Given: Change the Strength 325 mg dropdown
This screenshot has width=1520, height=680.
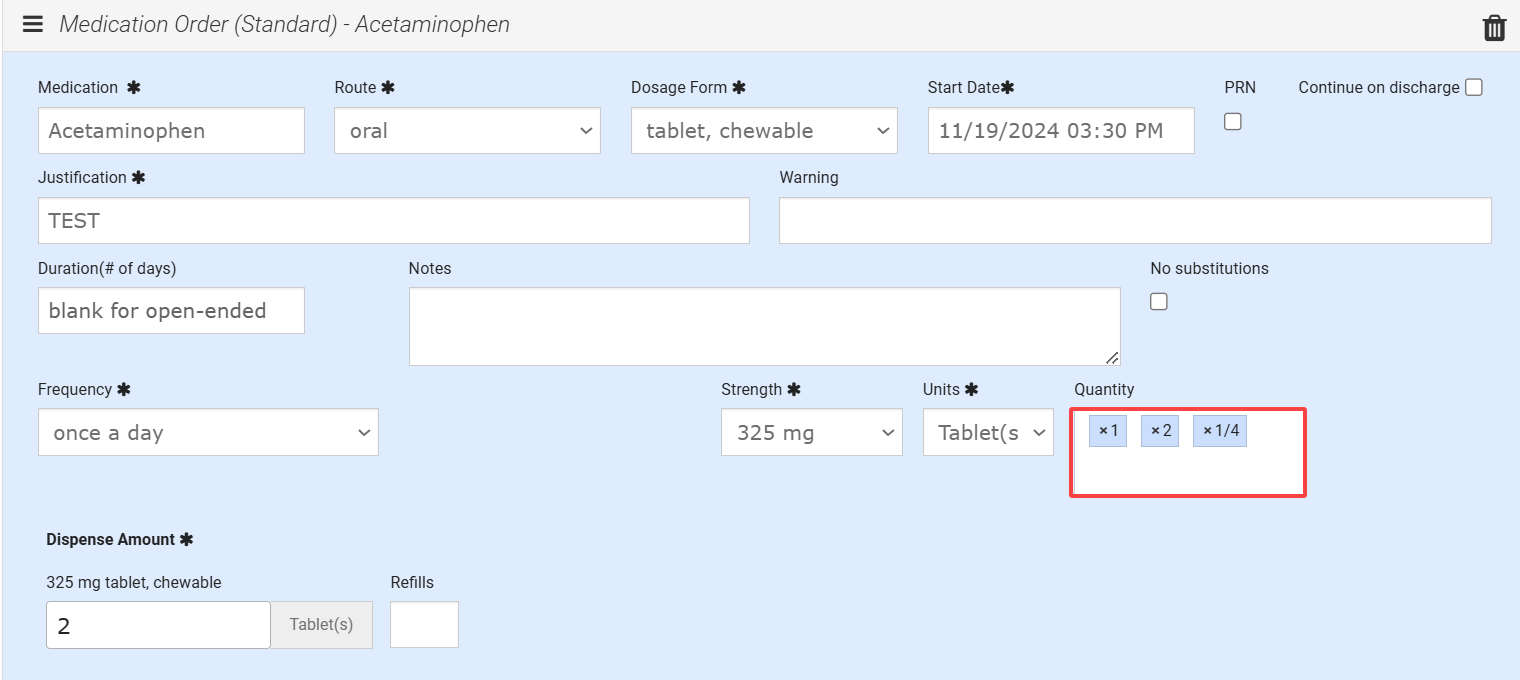Looking at the screenshot, I should click(x=811, y=433).
